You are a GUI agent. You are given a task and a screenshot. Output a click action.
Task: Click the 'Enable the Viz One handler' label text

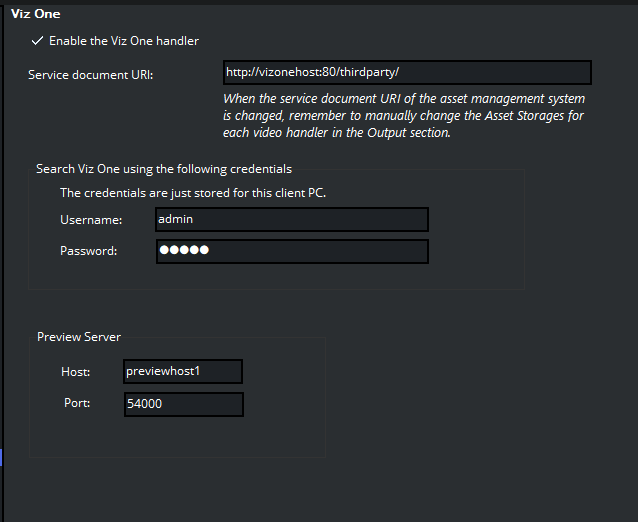pos(124,41)
